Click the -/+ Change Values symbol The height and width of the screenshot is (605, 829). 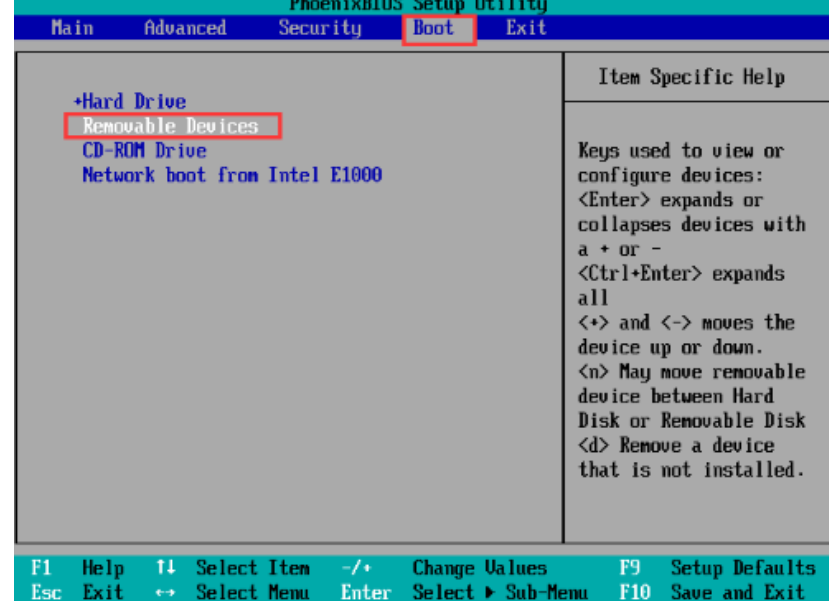click(357, 568)
